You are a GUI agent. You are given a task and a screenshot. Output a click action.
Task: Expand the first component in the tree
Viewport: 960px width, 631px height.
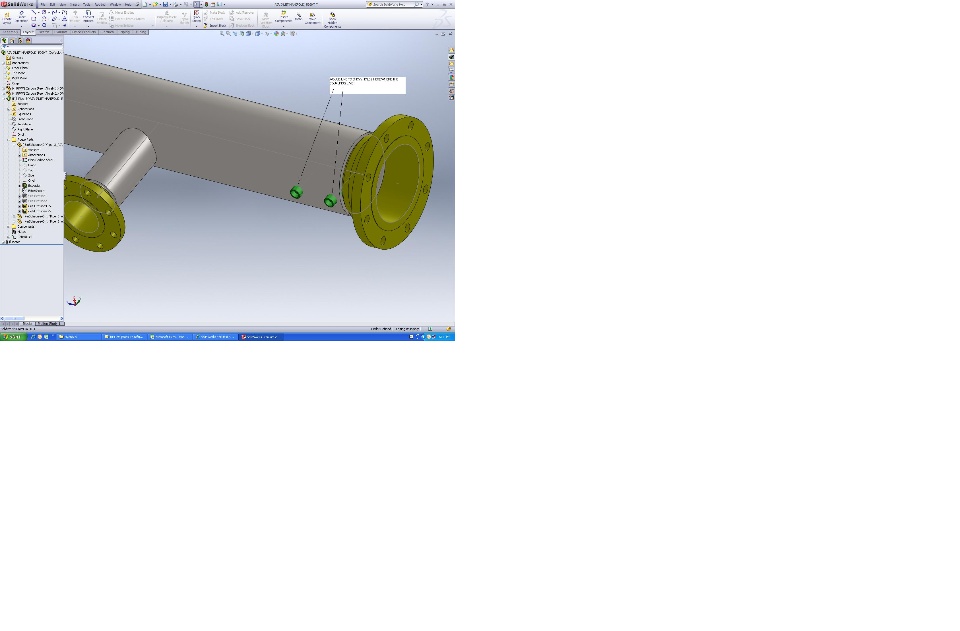[x=4, y=89]
